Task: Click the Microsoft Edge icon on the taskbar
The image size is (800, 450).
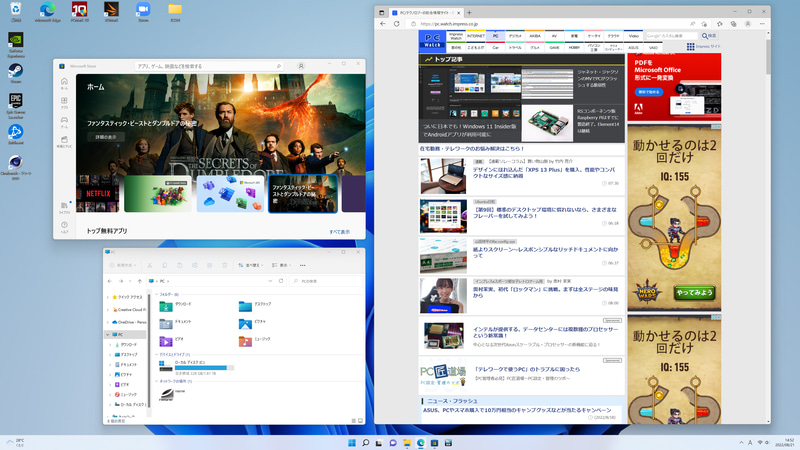Action: [420, 443]
